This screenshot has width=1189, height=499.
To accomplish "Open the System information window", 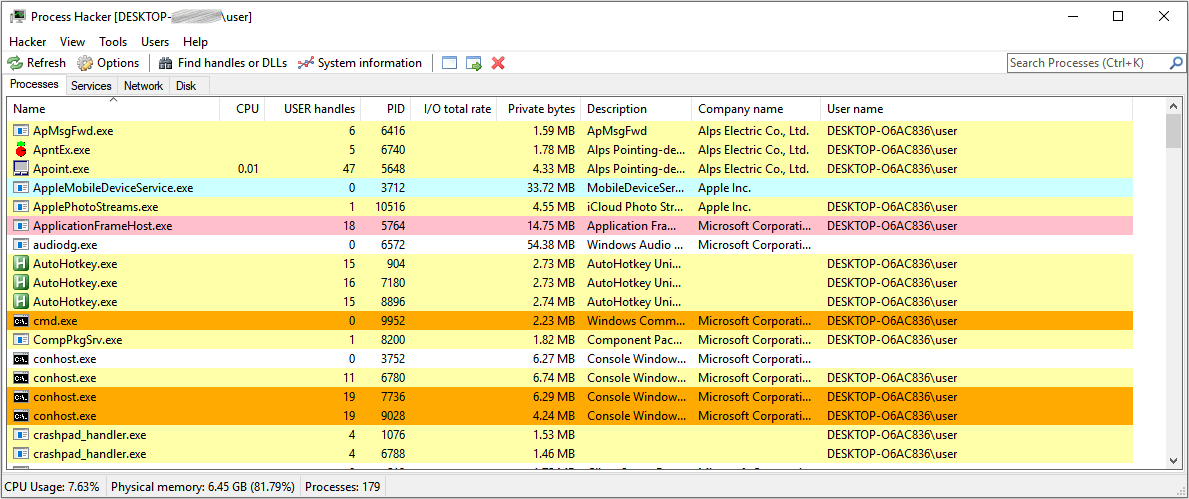I will 359,63.
